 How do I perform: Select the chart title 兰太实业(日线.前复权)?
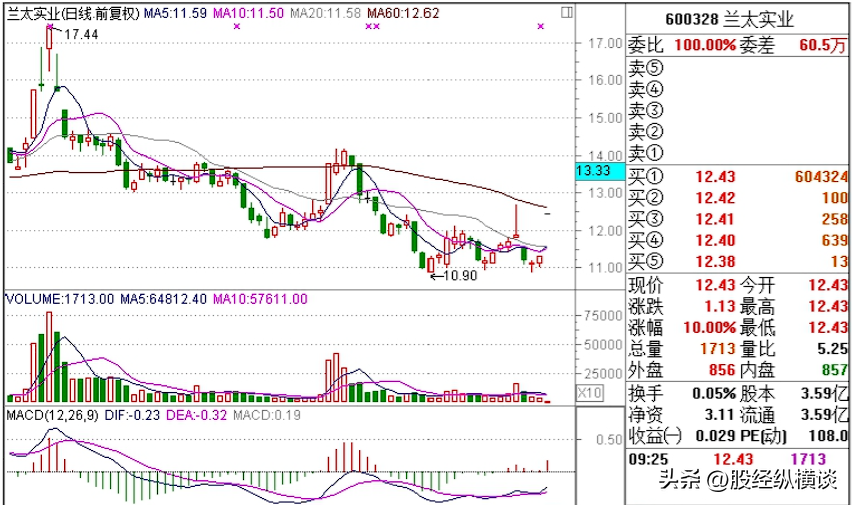(73, 13)
